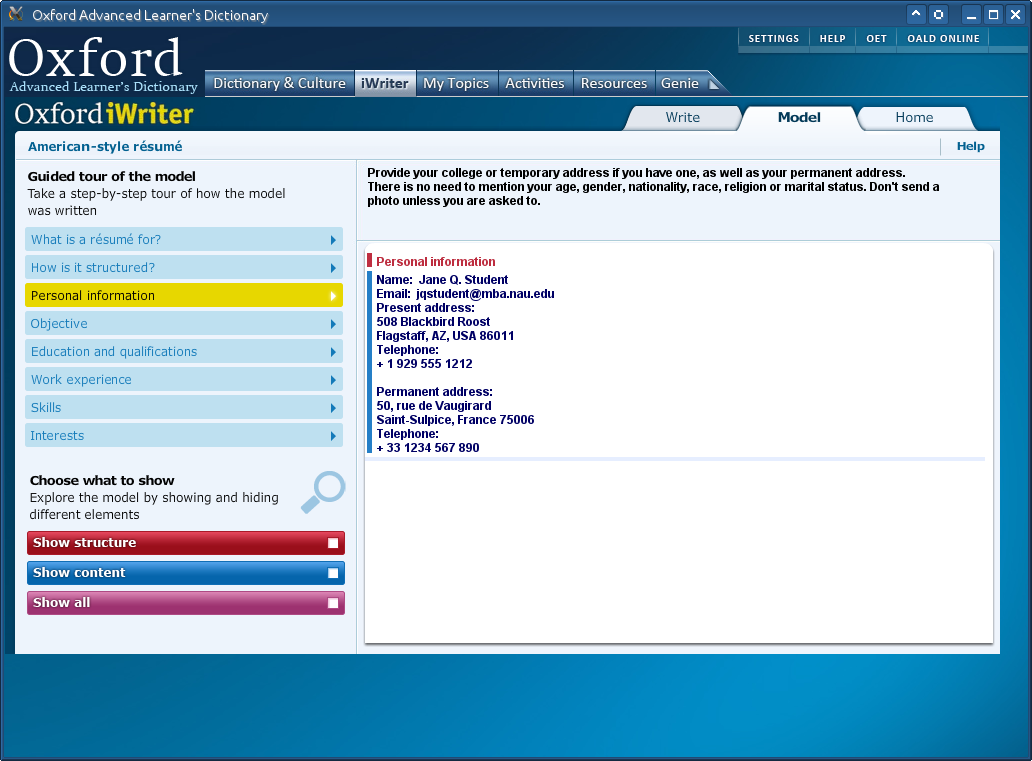Open the Activities tab

point(535,84)
